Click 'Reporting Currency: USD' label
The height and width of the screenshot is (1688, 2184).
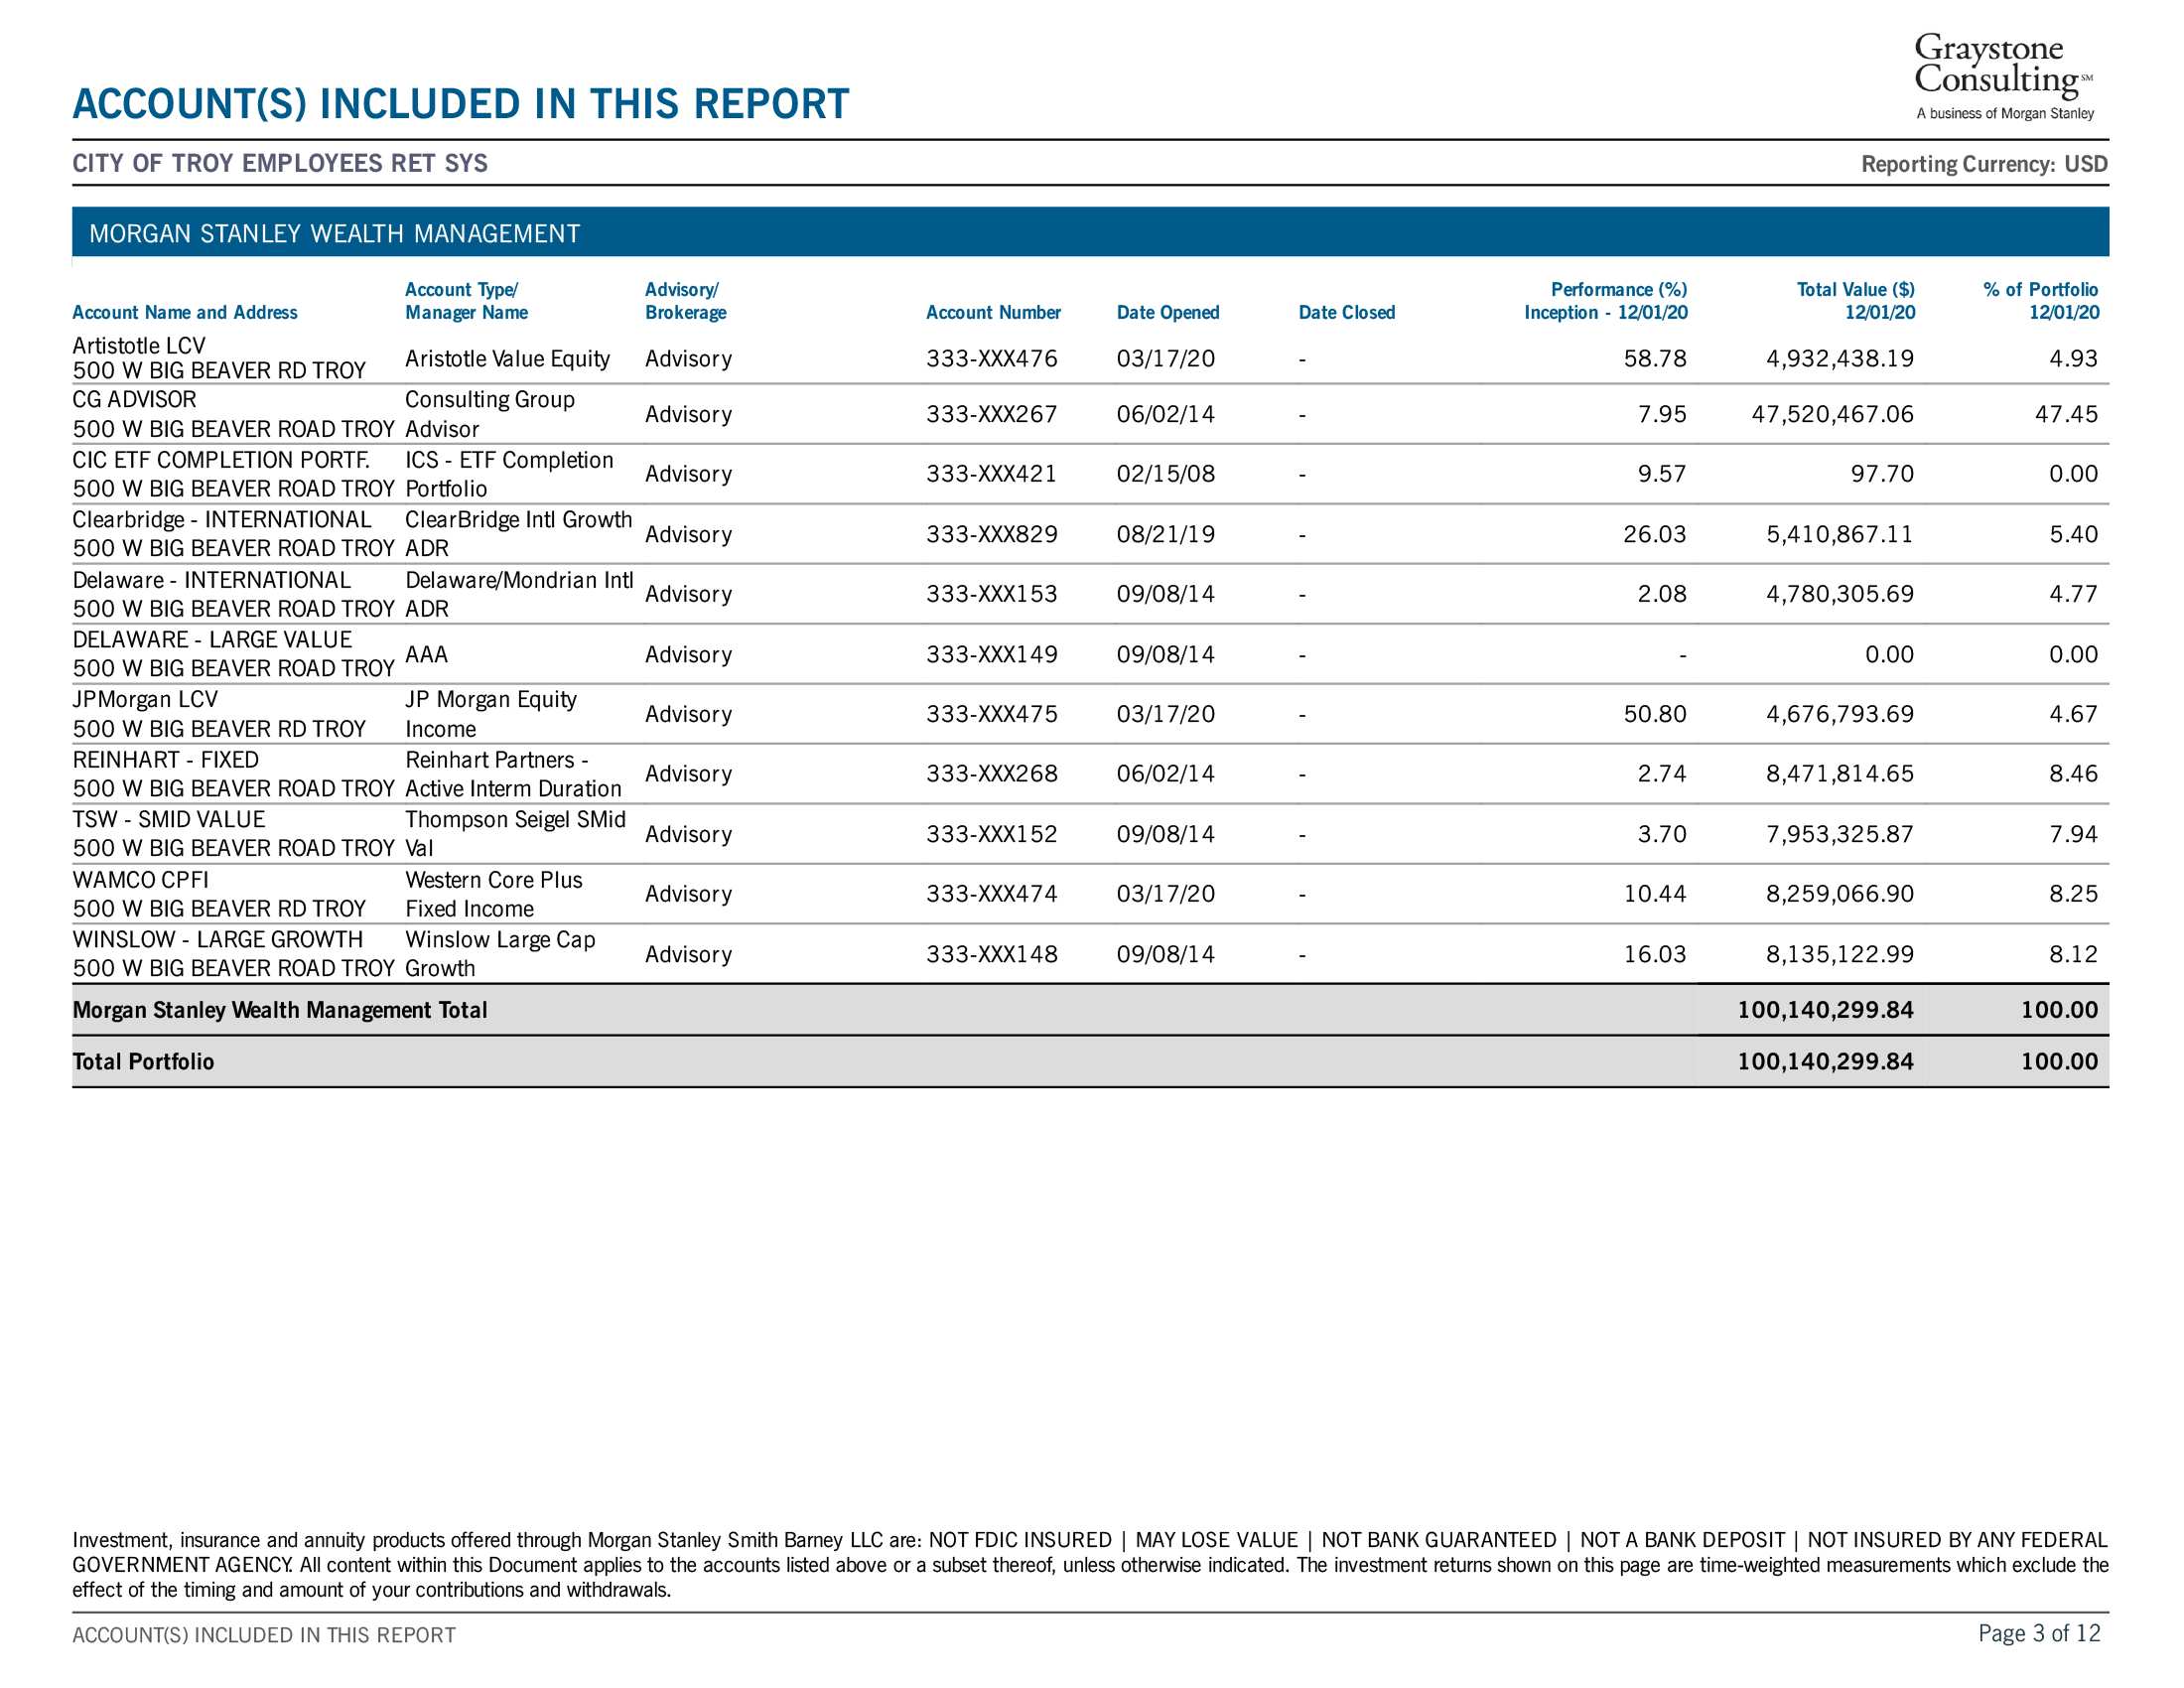coord(1984,164)
